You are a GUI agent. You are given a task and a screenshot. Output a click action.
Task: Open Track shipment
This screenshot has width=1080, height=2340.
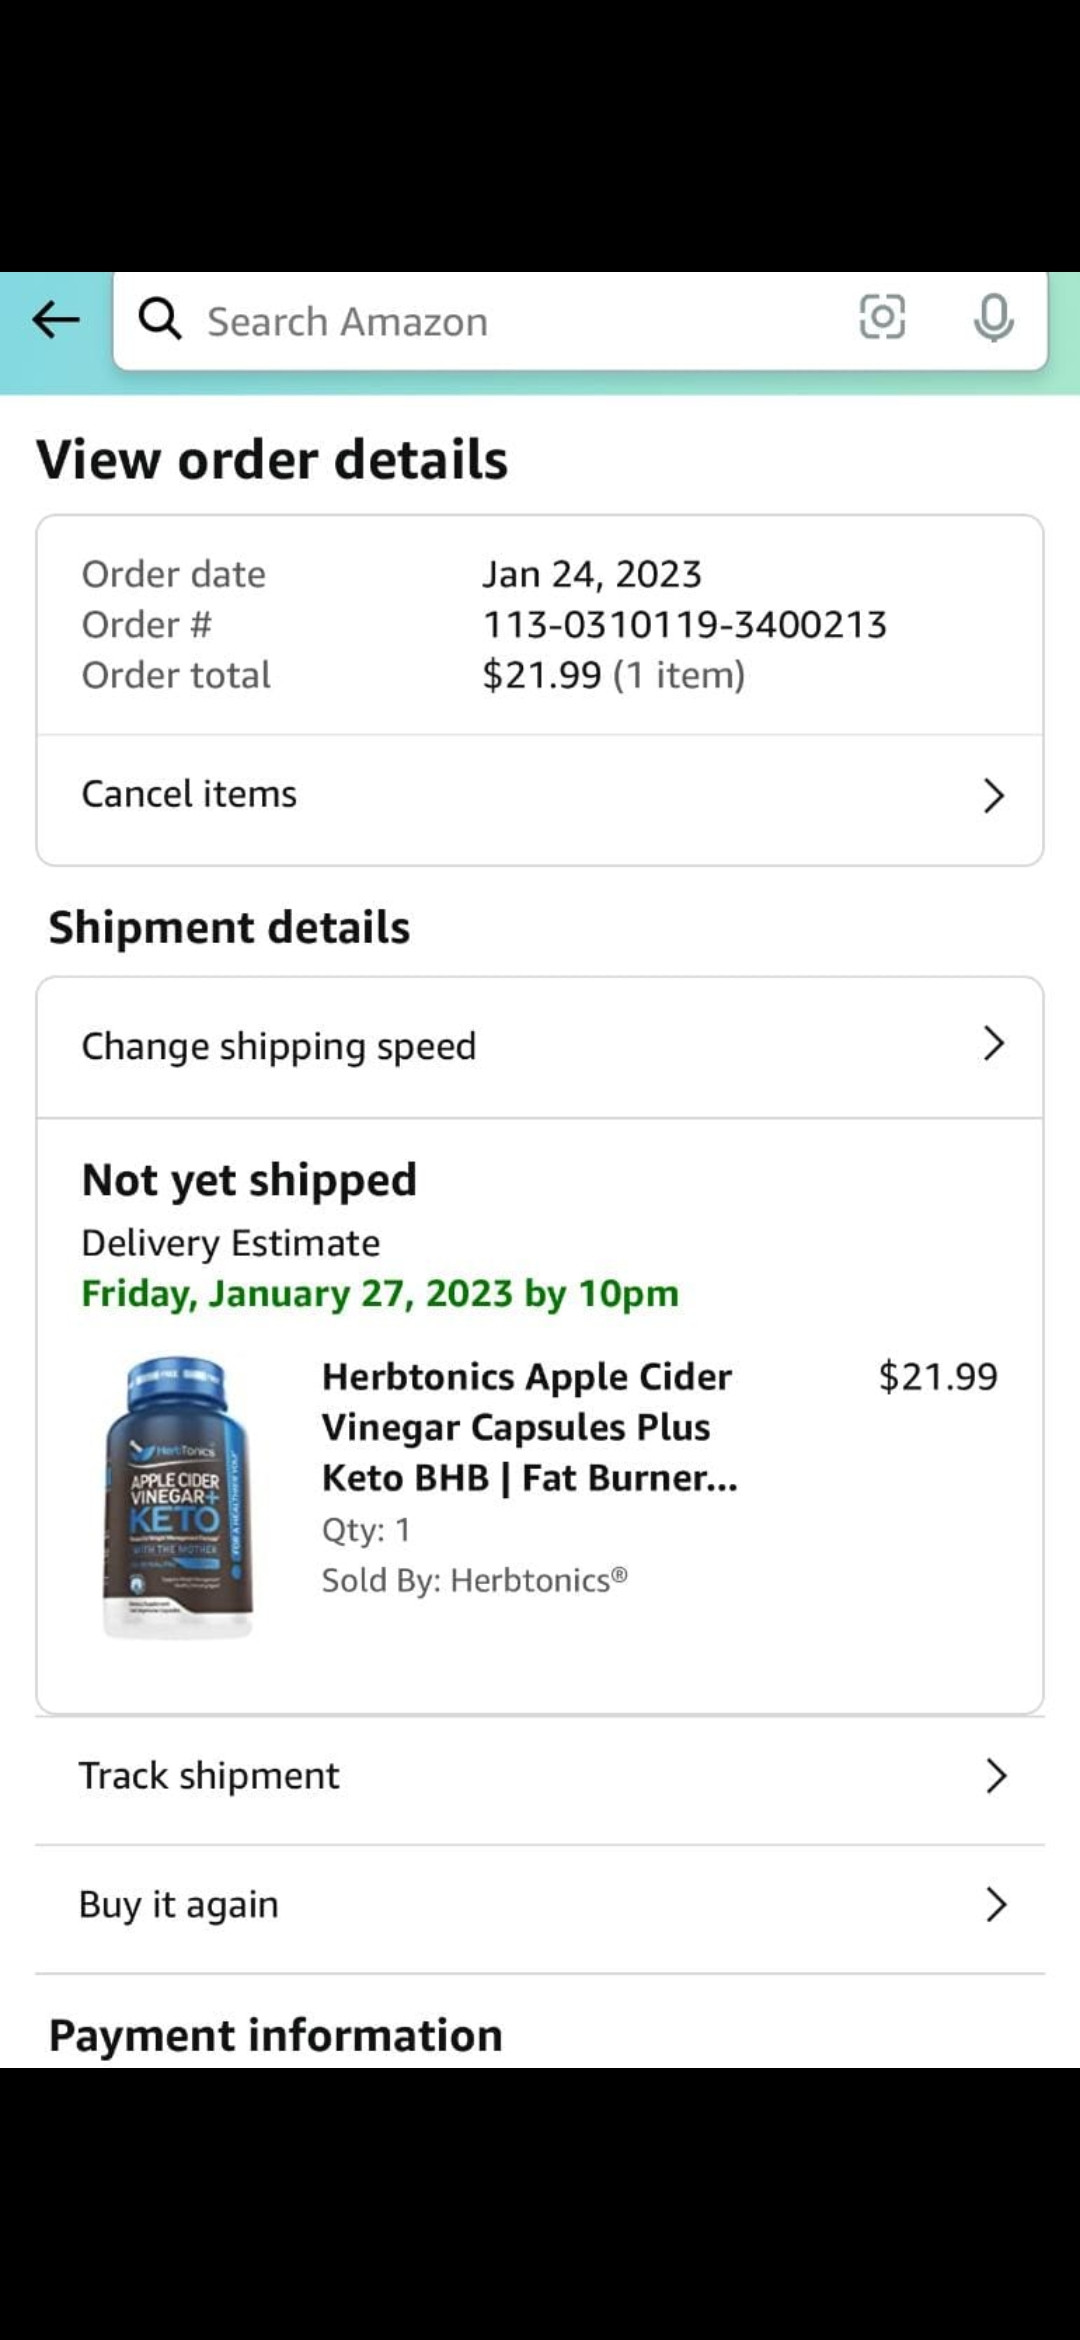pyautogui.click(x=210, y=1776)
